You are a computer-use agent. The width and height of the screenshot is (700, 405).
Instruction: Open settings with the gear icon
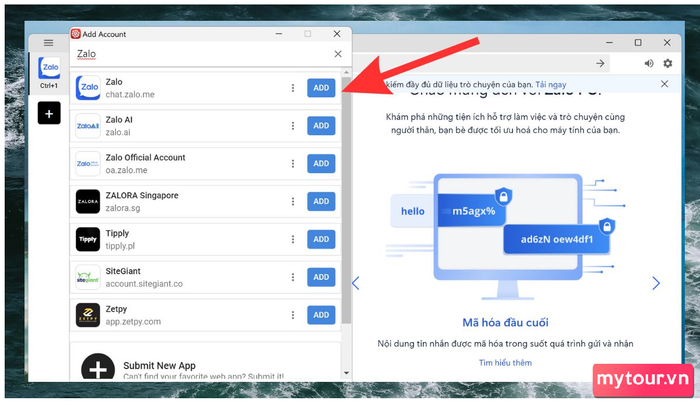(x=668, y=63)
